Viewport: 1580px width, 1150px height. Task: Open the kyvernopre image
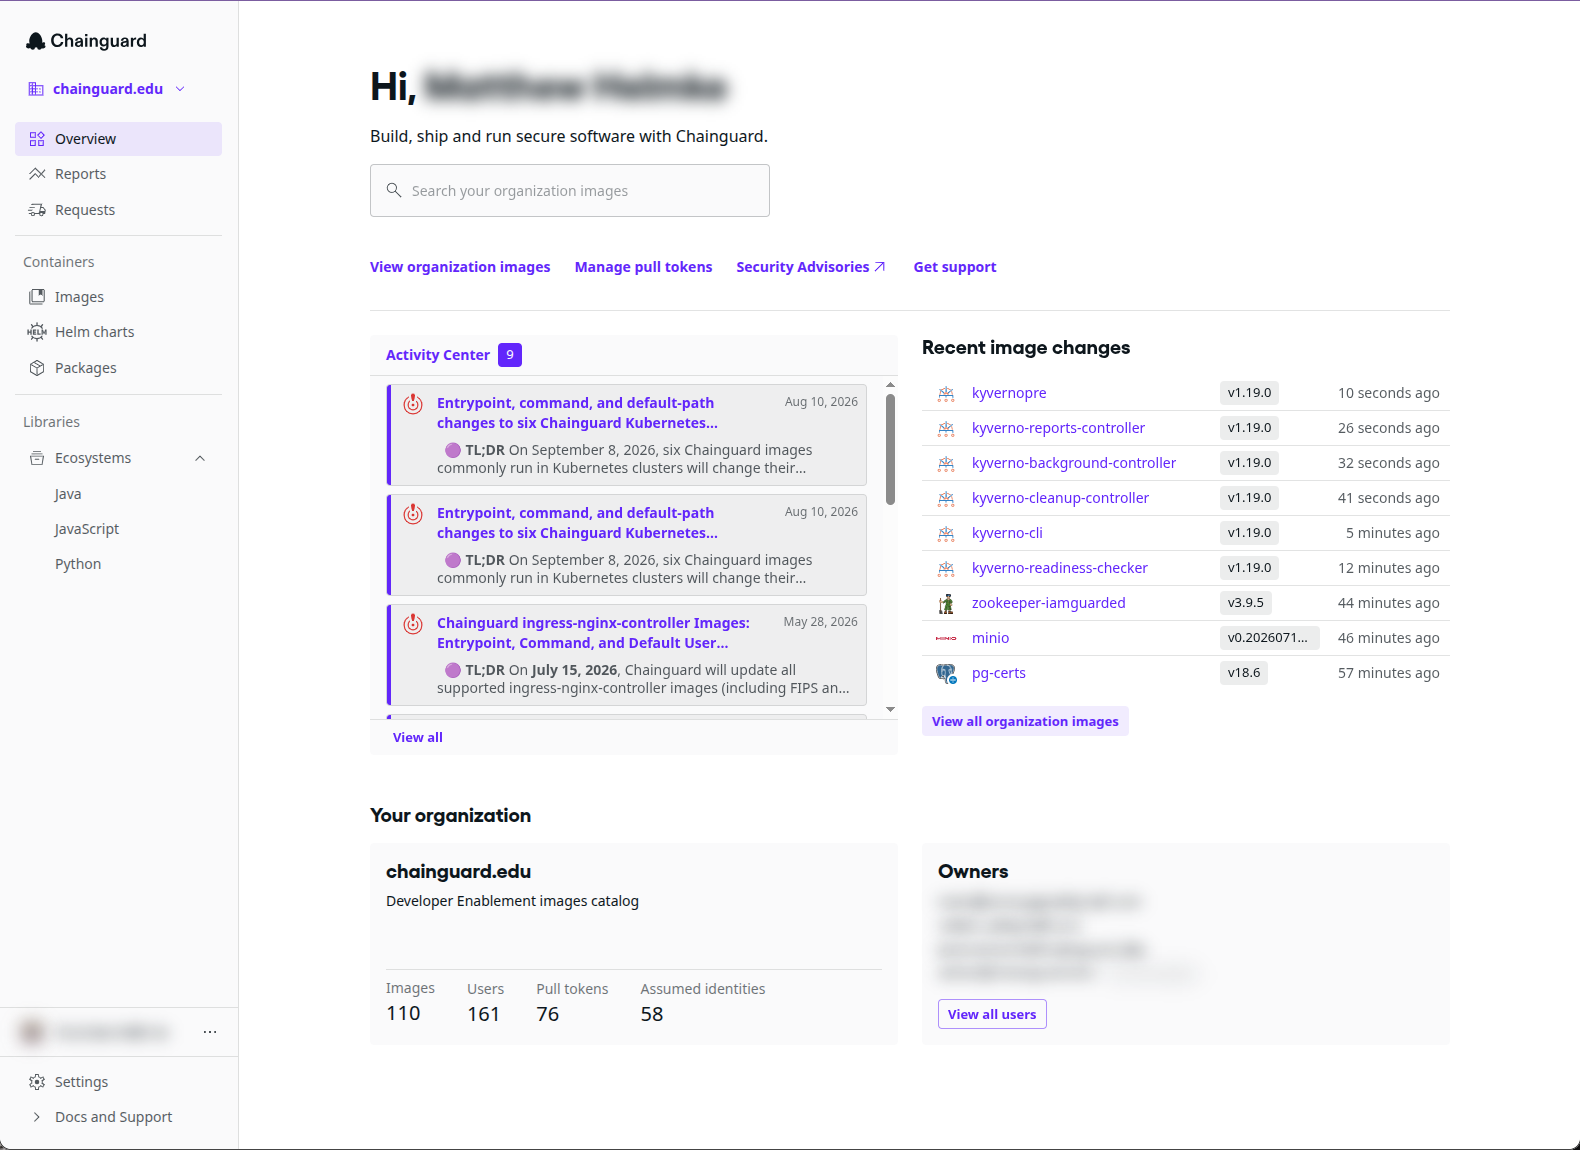1009,393
